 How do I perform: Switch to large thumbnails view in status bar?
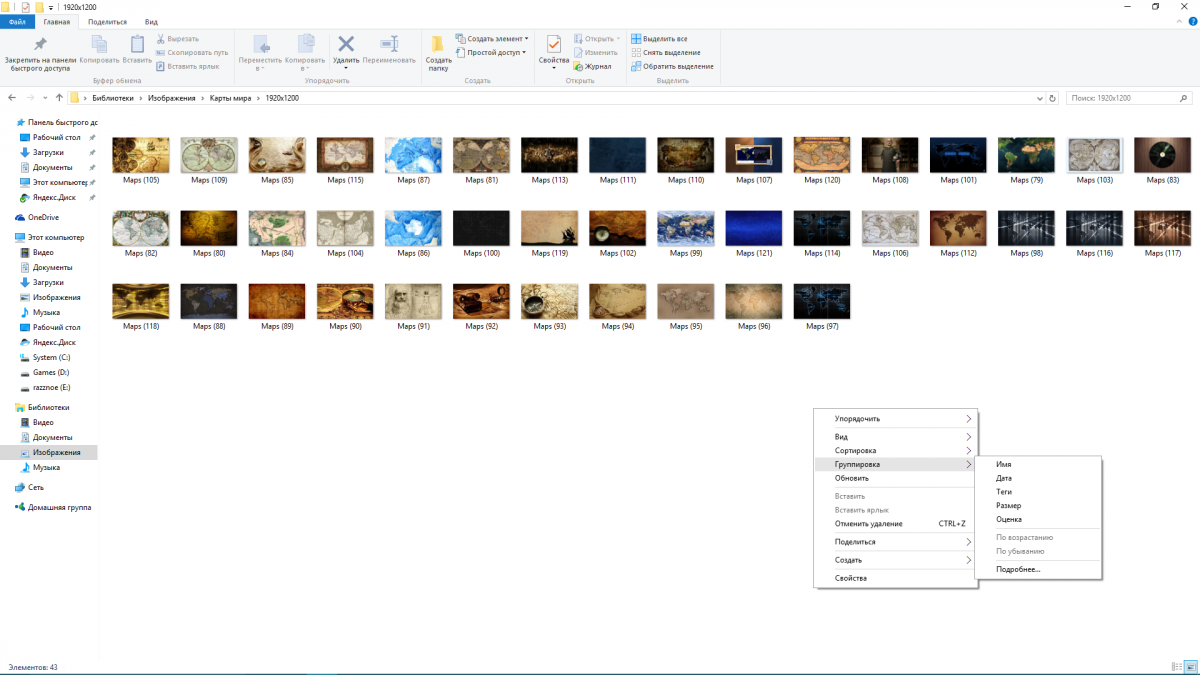coord(1190,666)
